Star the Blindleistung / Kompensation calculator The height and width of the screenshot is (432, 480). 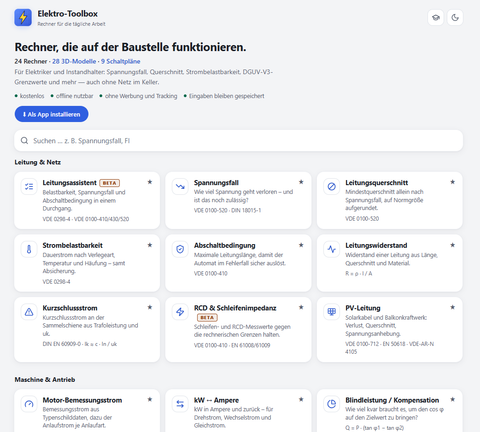[x=452, y=399]
